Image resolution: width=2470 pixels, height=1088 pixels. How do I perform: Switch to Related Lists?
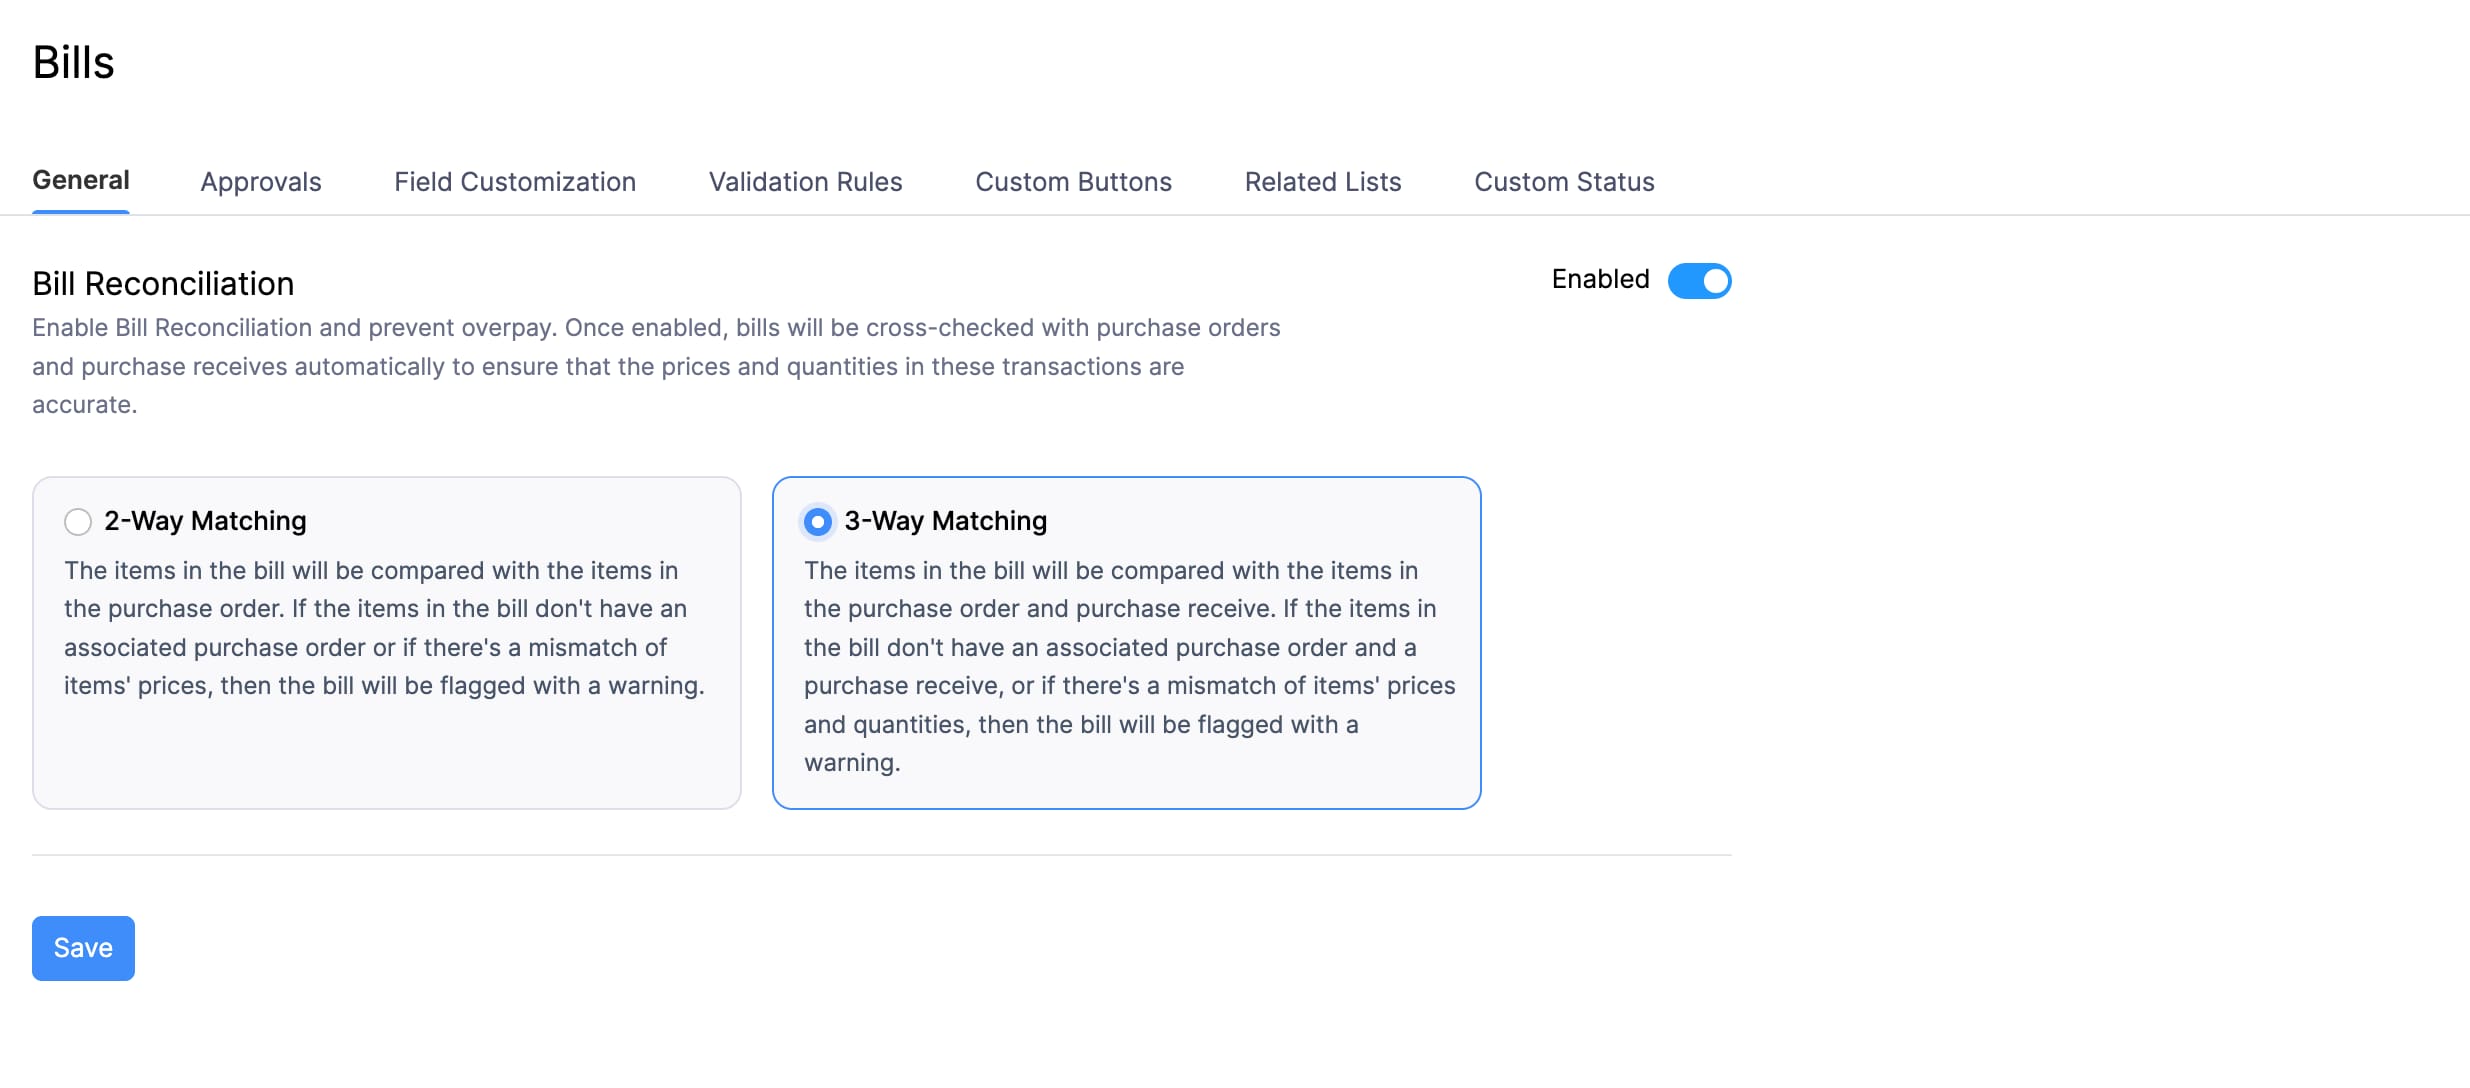pyautogui.click(x=1322, y=181)
